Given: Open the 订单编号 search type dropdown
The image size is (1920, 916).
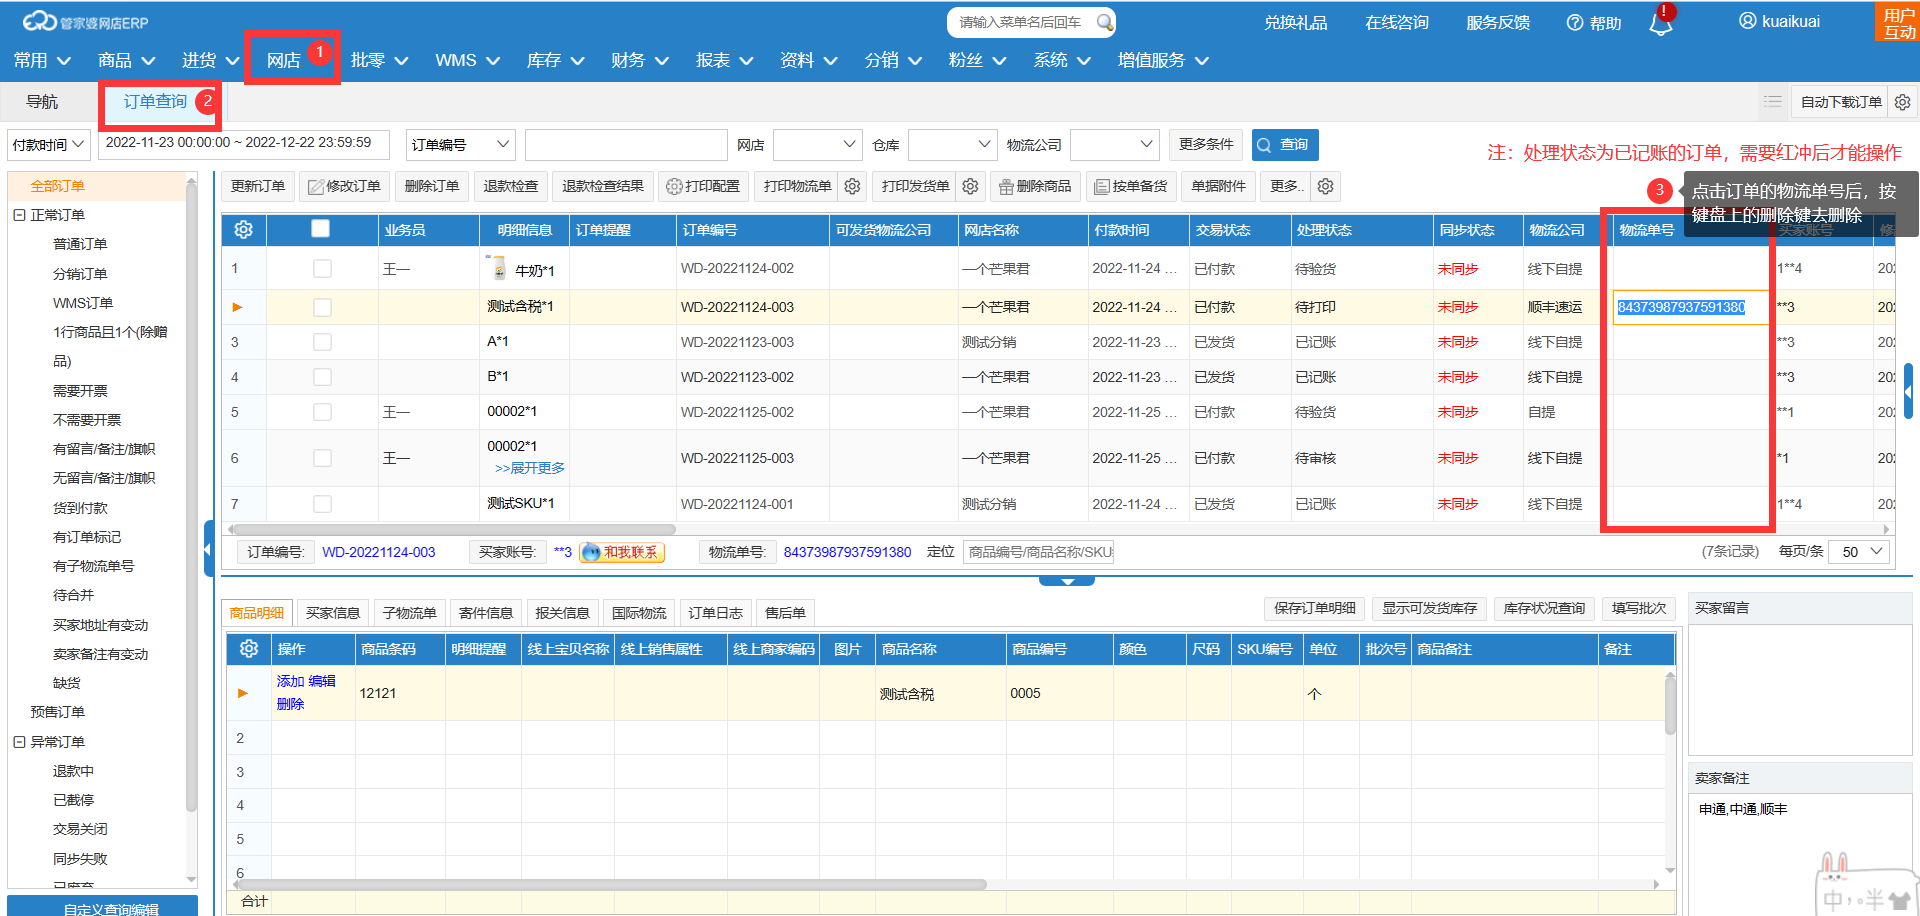Looking at the screenshot, I should pyautogui.click(x=460, y=145).
